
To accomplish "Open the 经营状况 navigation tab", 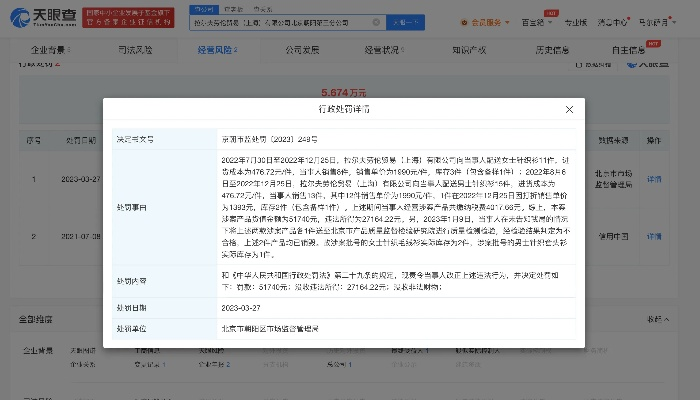I will click(x=384, y=50).
